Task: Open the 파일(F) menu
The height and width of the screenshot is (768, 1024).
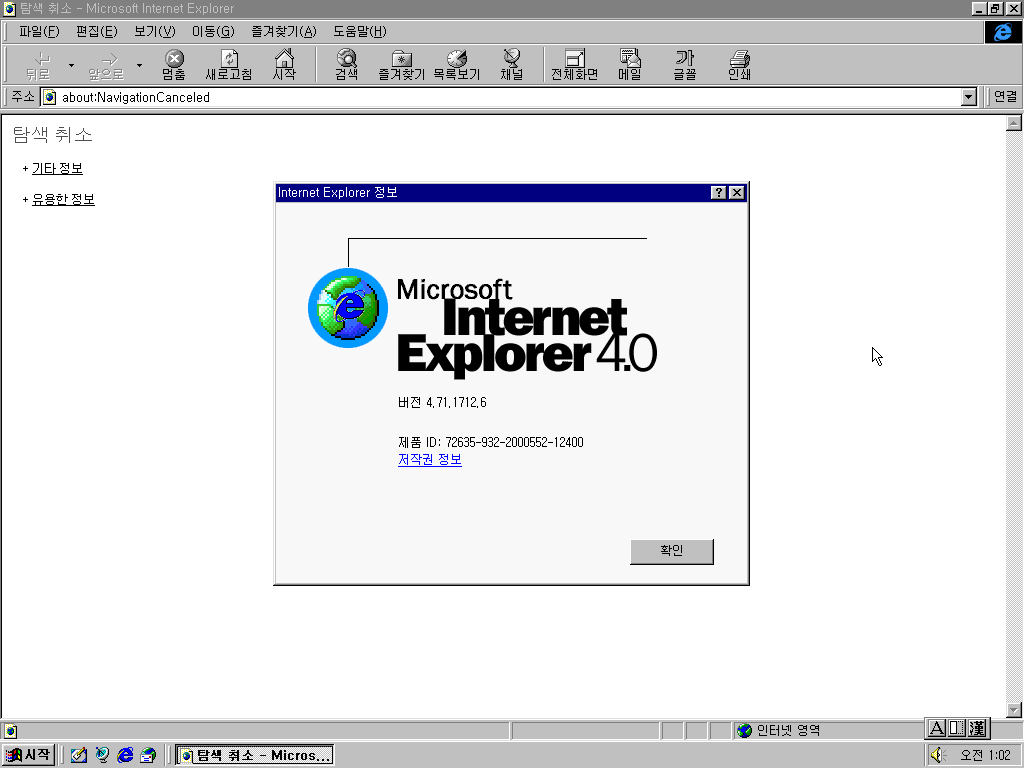Action: (x=39, y=31)
